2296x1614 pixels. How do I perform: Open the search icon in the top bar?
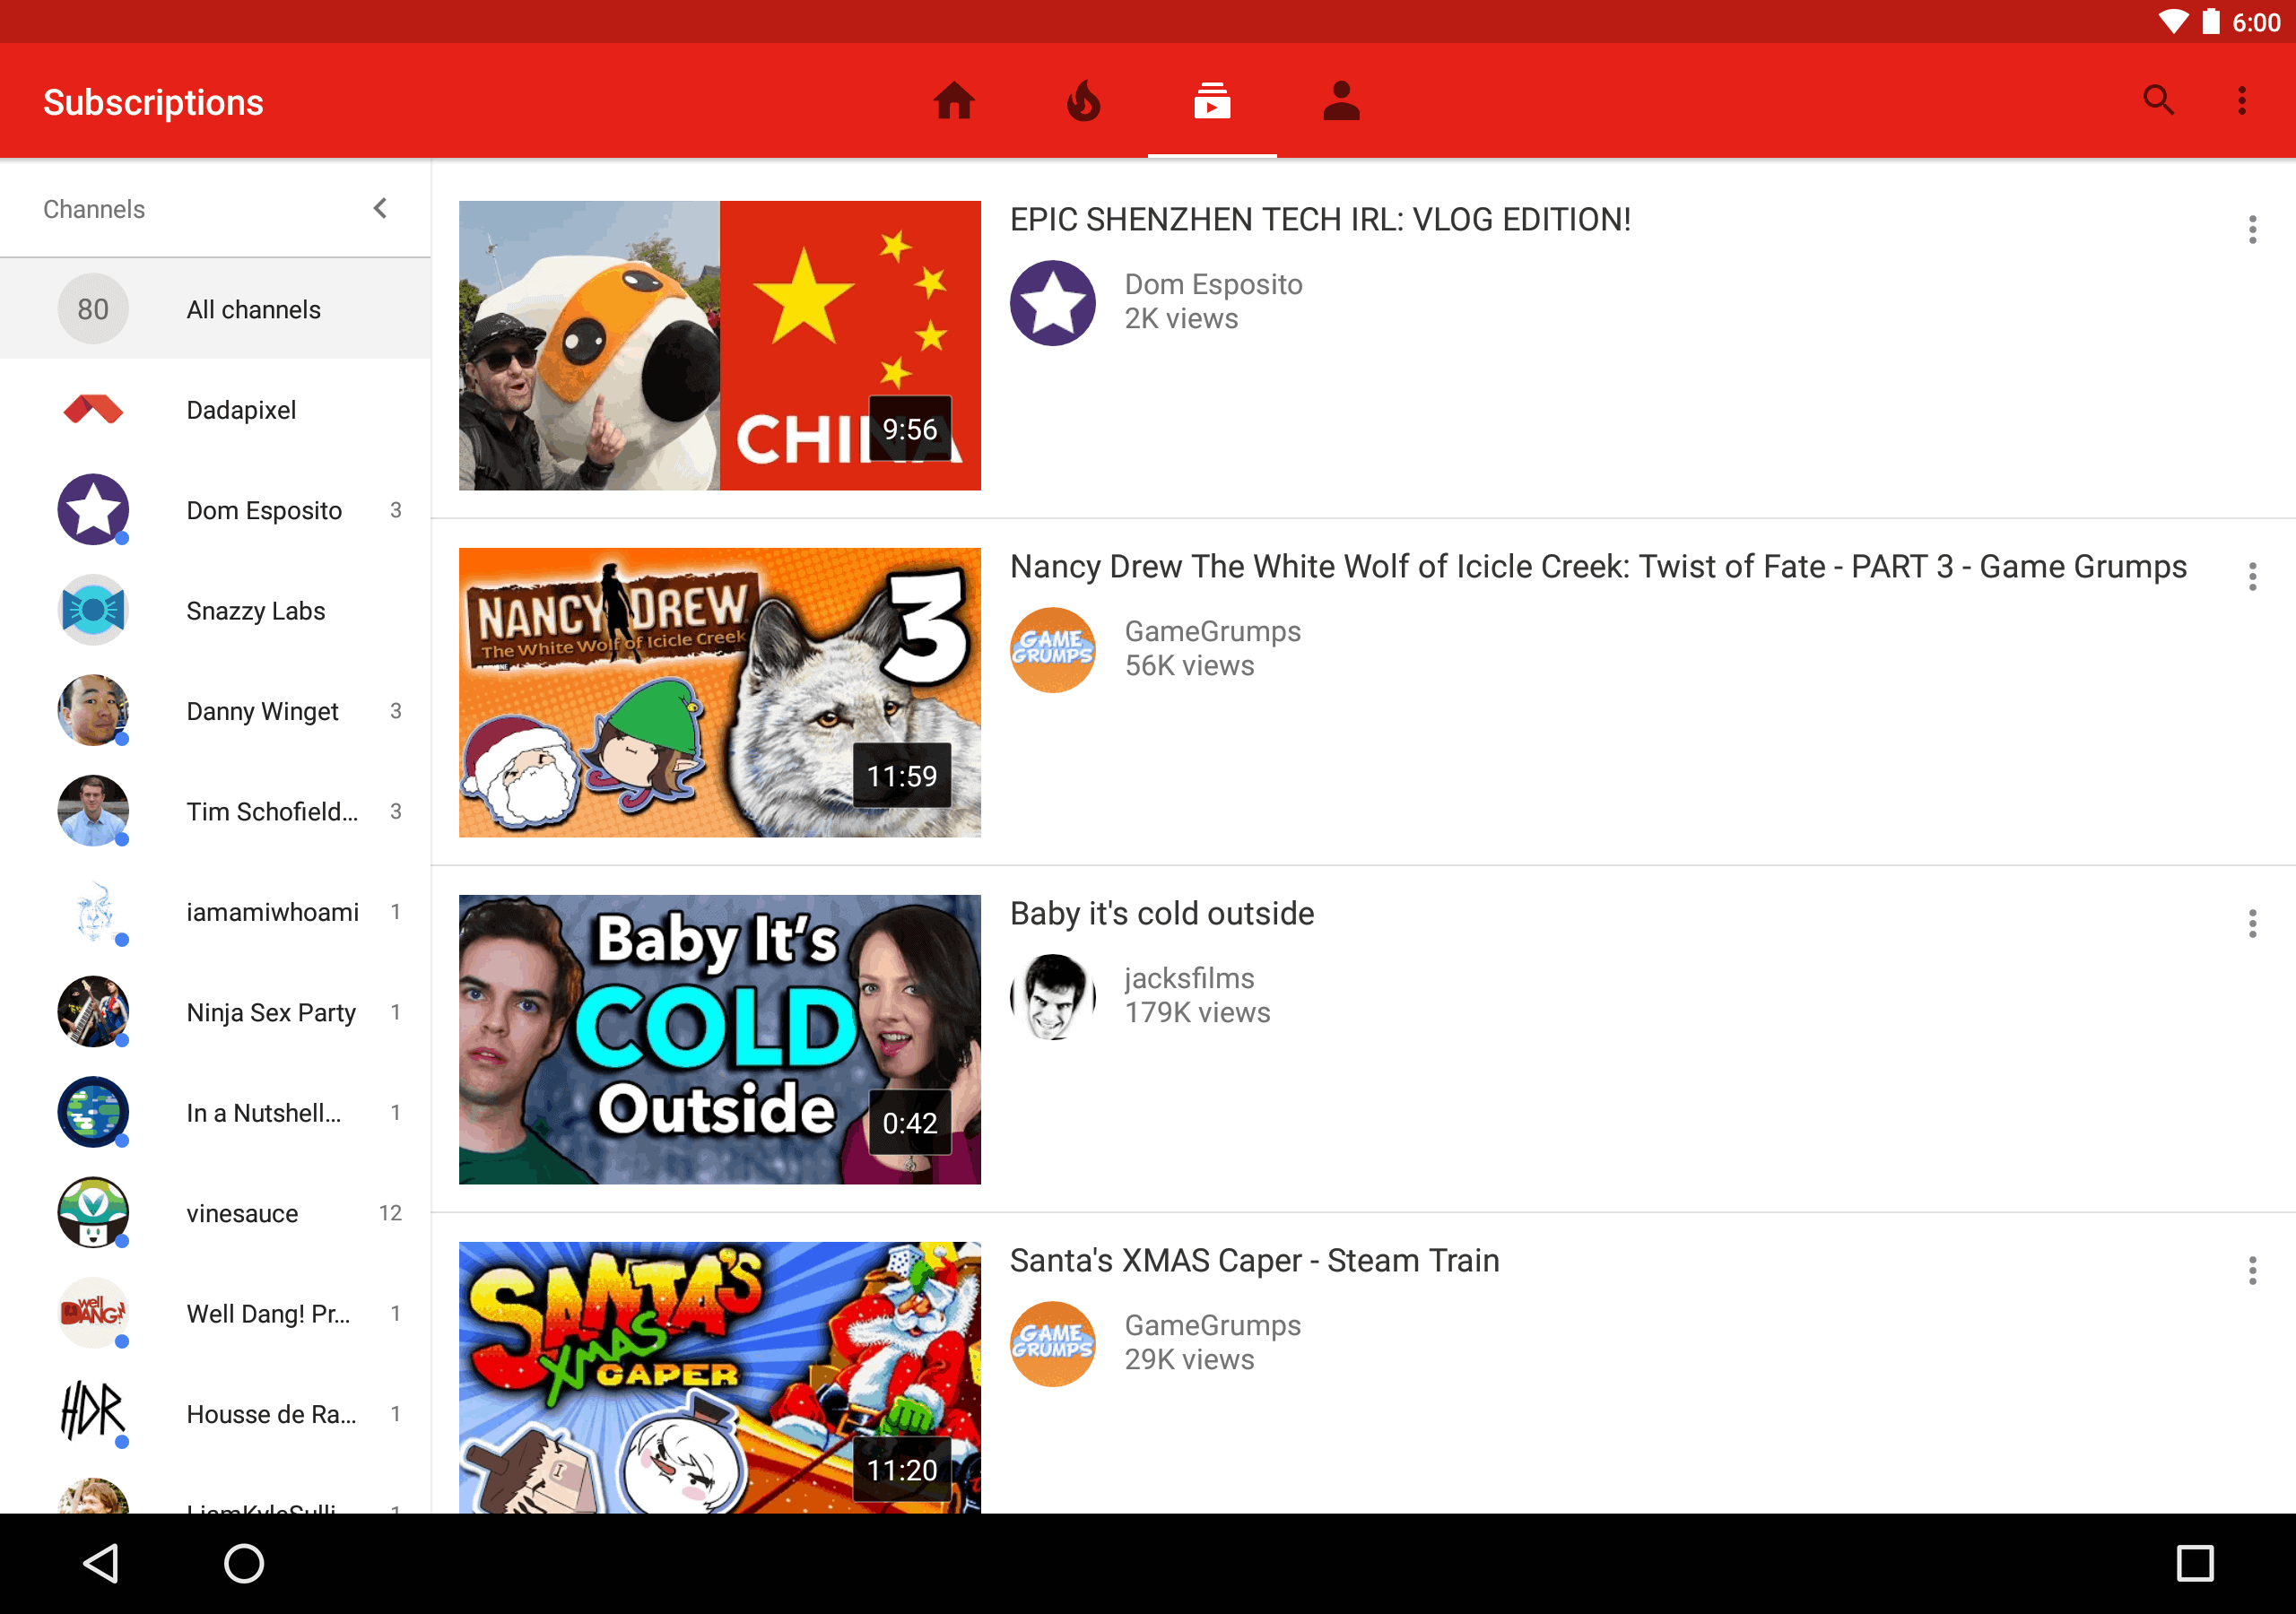click(x=2158, y=100)
